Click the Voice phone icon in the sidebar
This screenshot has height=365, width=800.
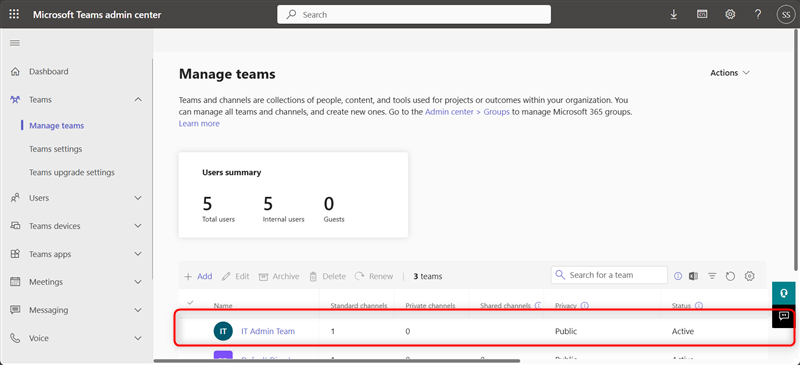[15, 338]
